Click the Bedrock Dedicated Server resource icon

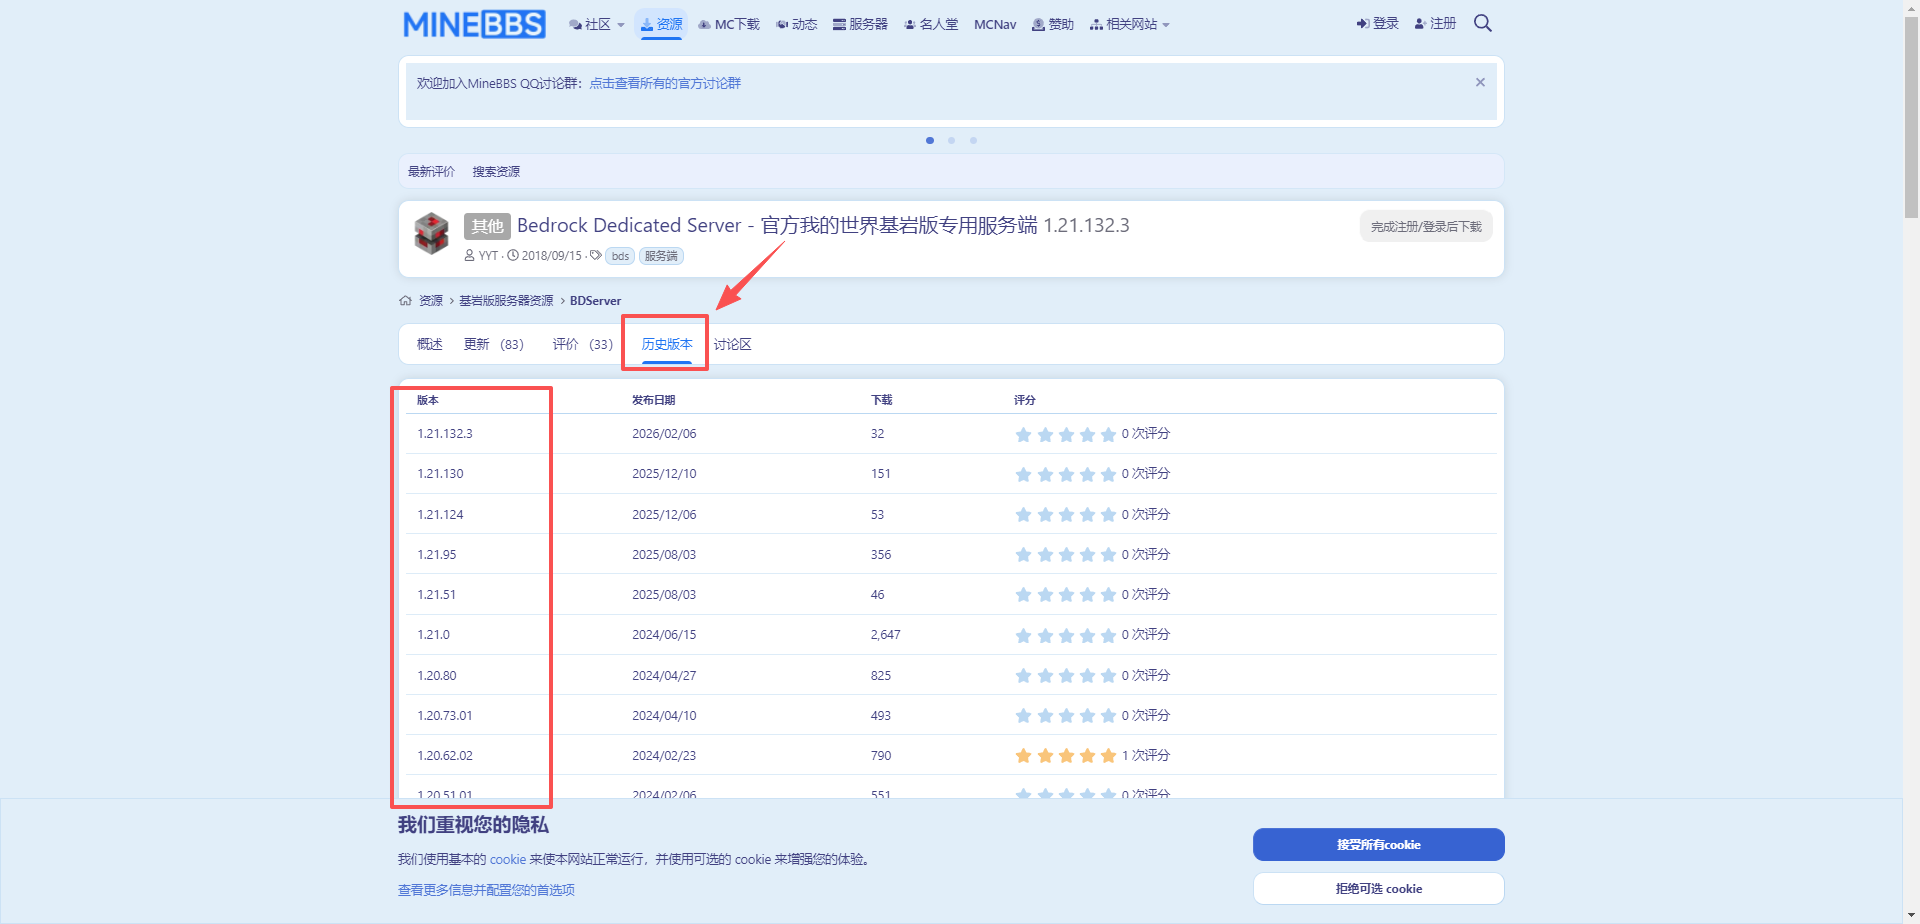click(431, 234)
